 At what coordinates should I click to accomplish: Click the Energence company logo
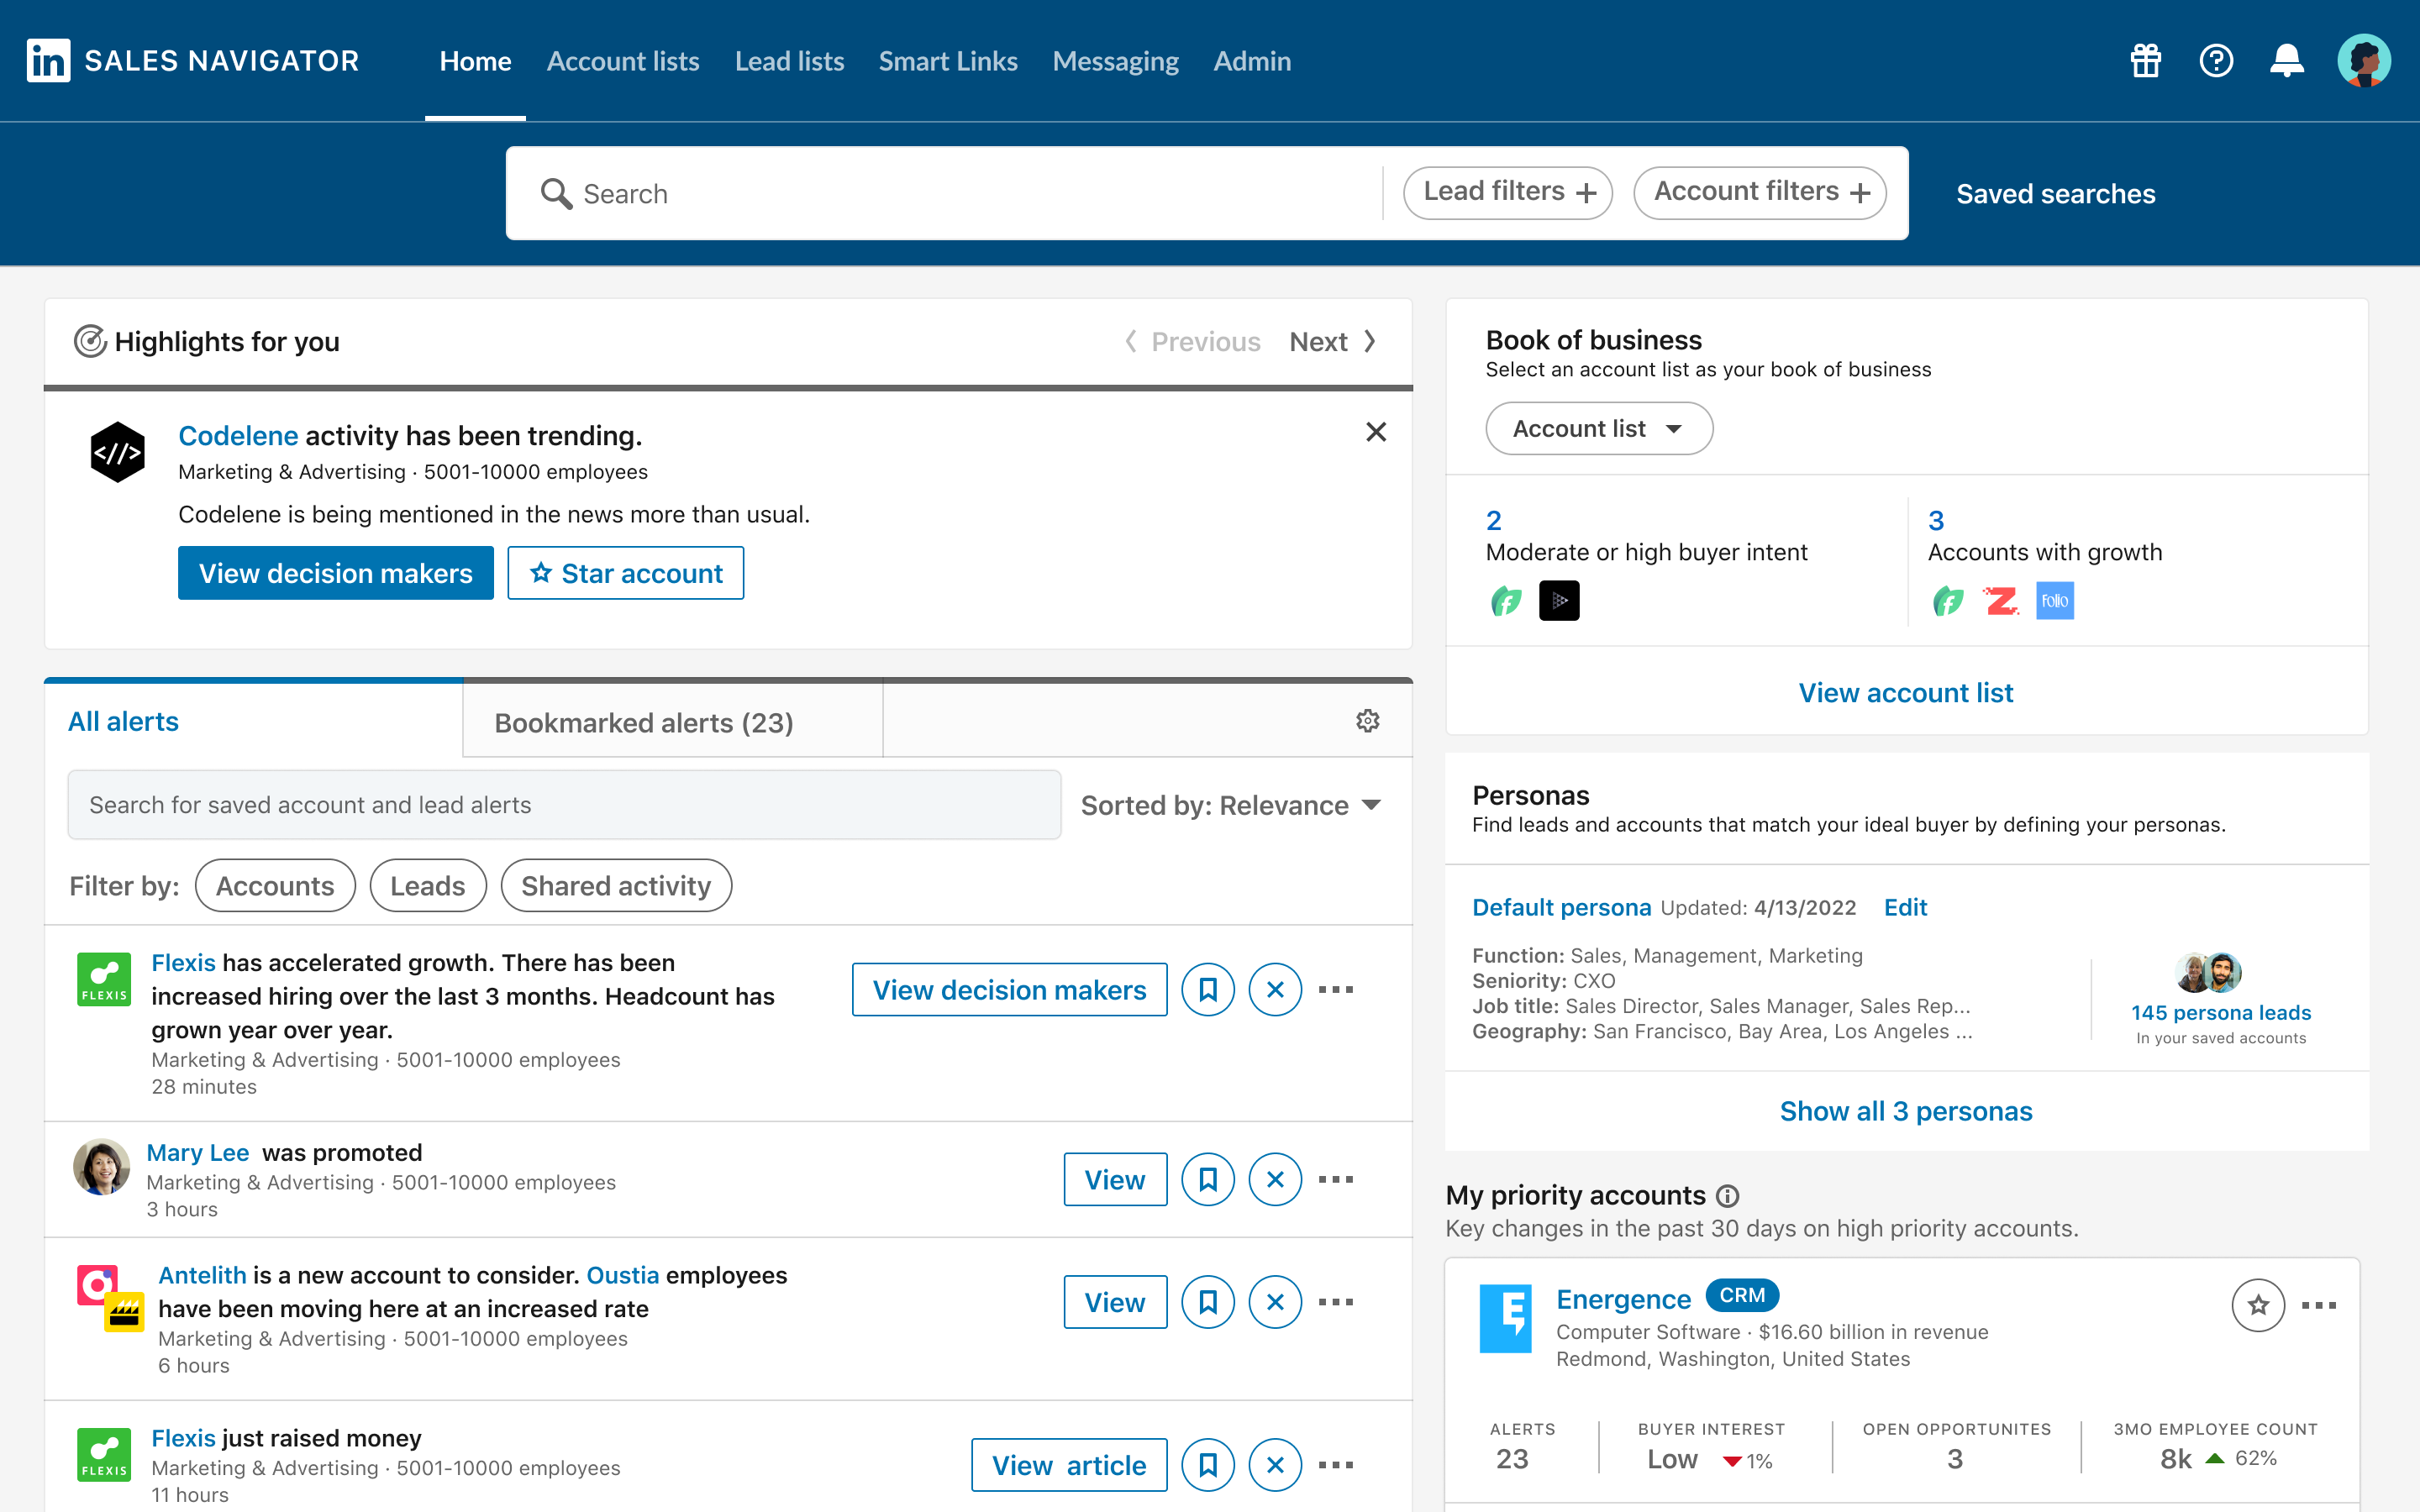(x=1505, y=1318)
